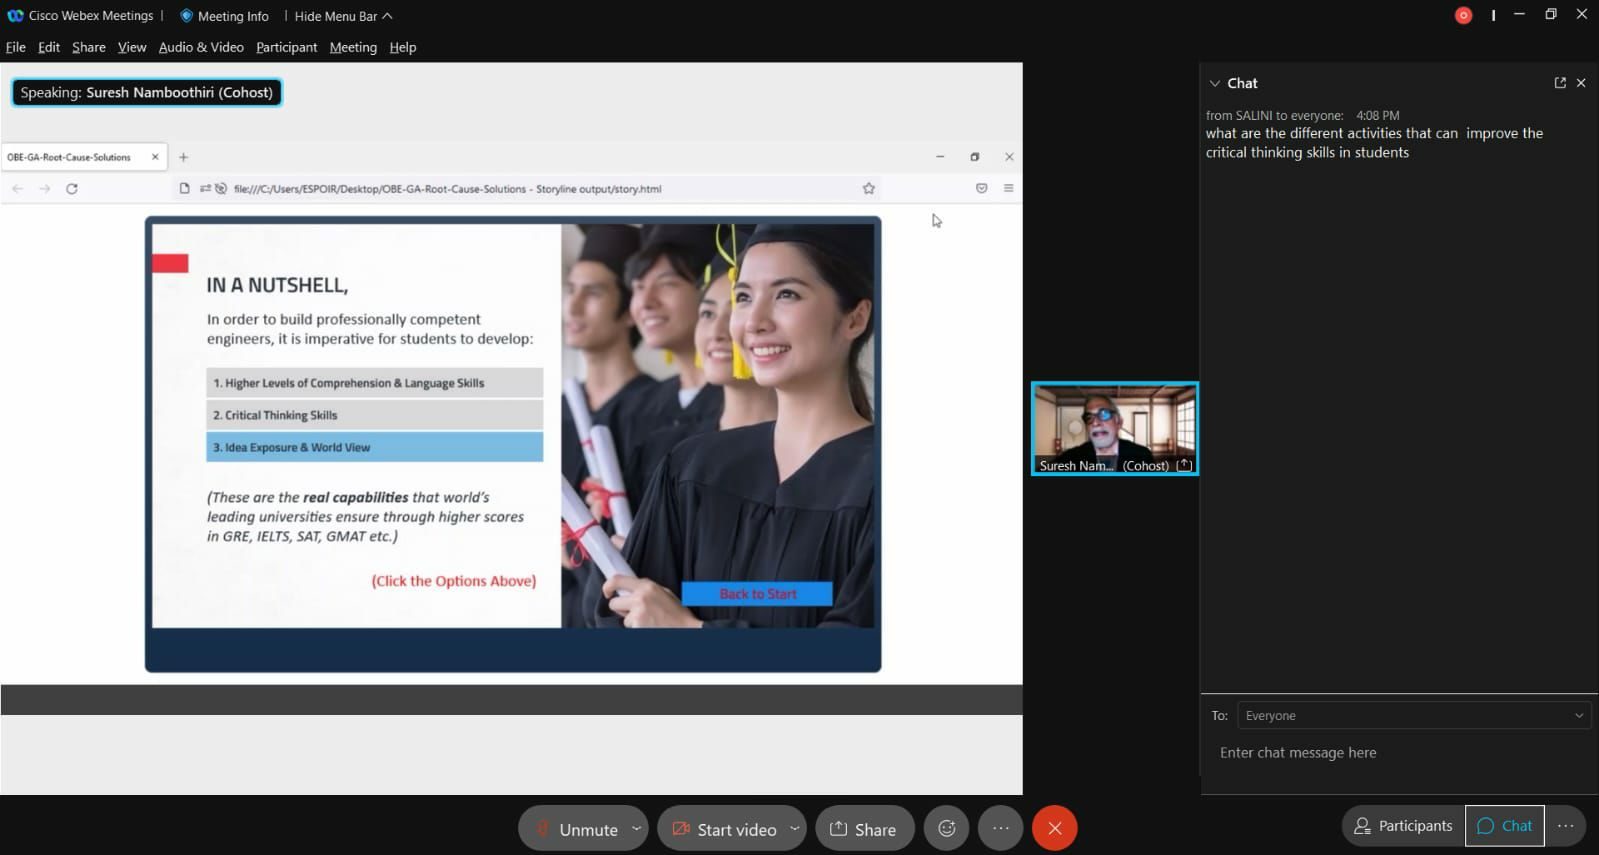Open audio options arrow beside Unmute
This screenshot has width=1599, height=855.
coord(636,828)
